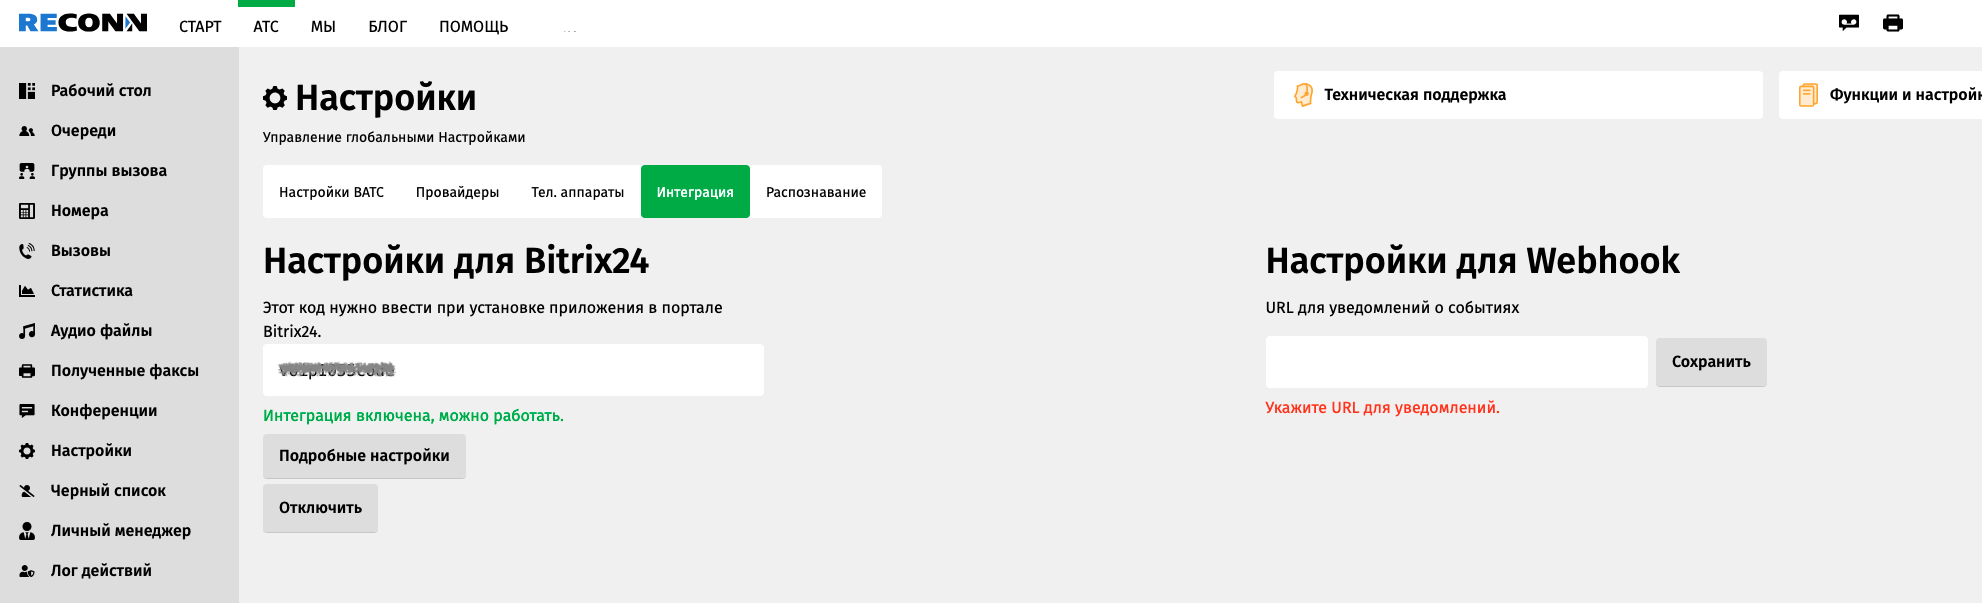The image size is (1982, 603).
Task: Open Номера in the sidebar
Action: tap(80, 211)
